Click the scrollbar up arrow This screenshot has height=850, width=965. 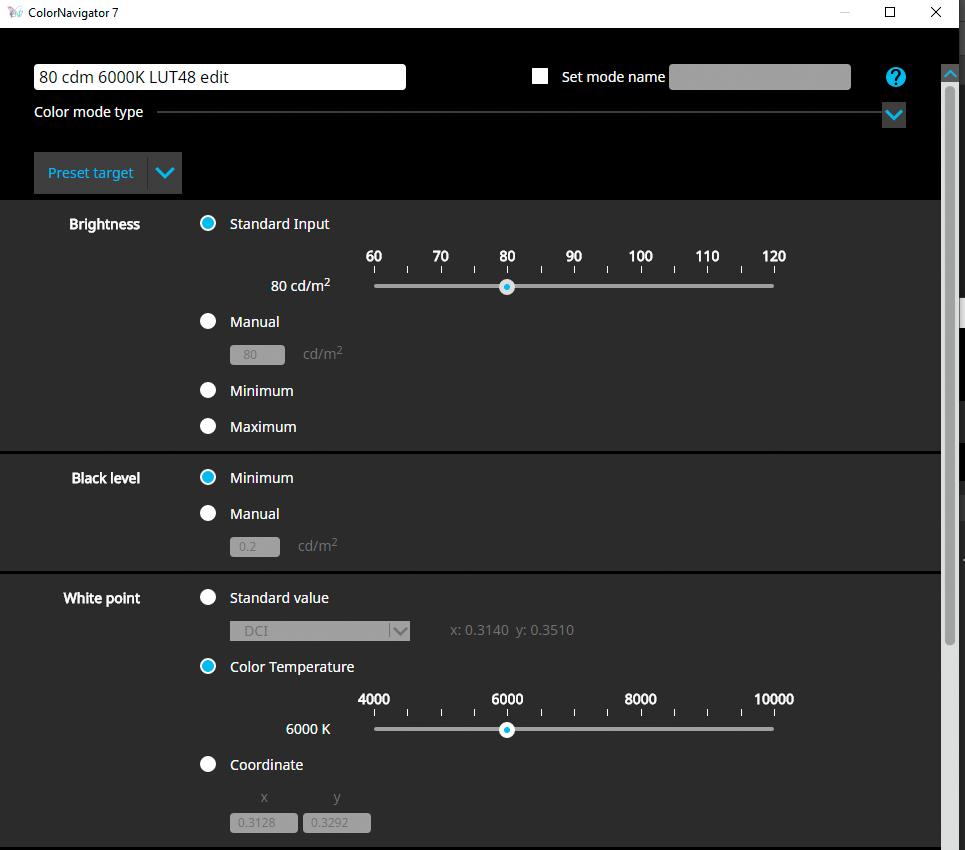click(950, 73)
